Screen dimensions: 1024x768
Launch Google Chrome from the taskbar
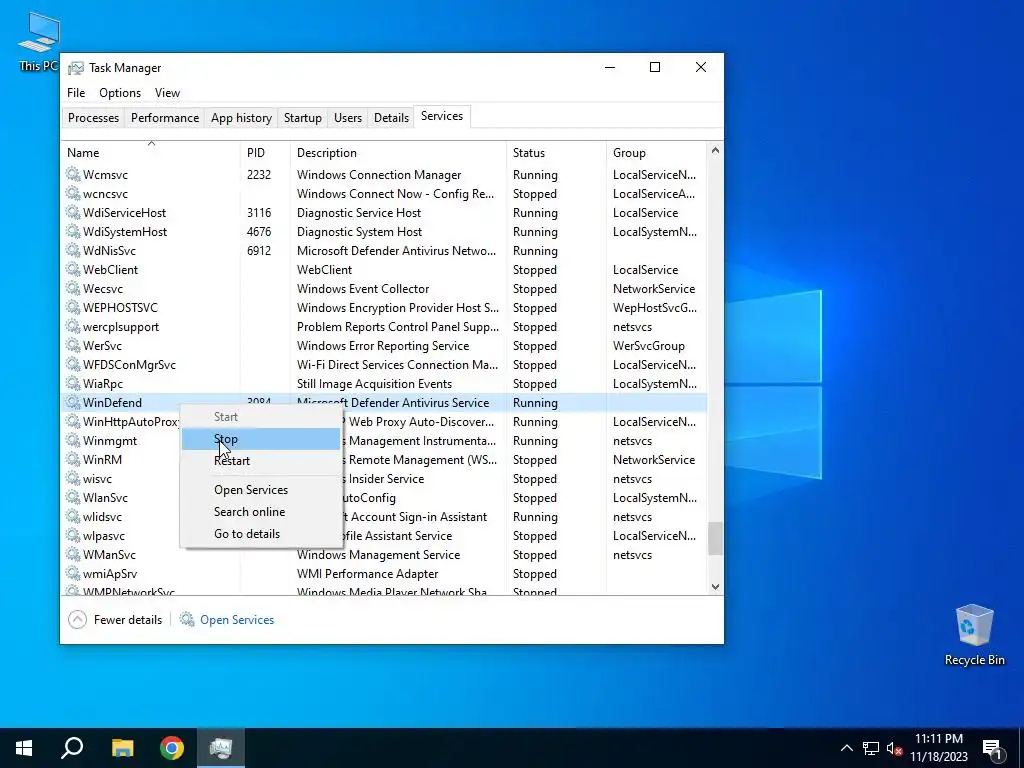tap(172, 748)
